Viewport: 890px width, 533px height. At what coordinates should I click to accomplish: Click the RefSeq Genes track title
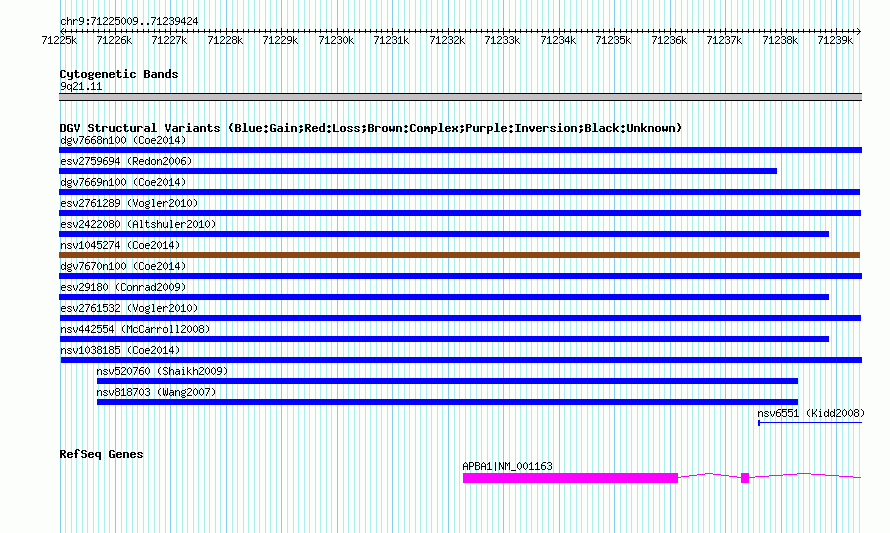coord(101,454)
